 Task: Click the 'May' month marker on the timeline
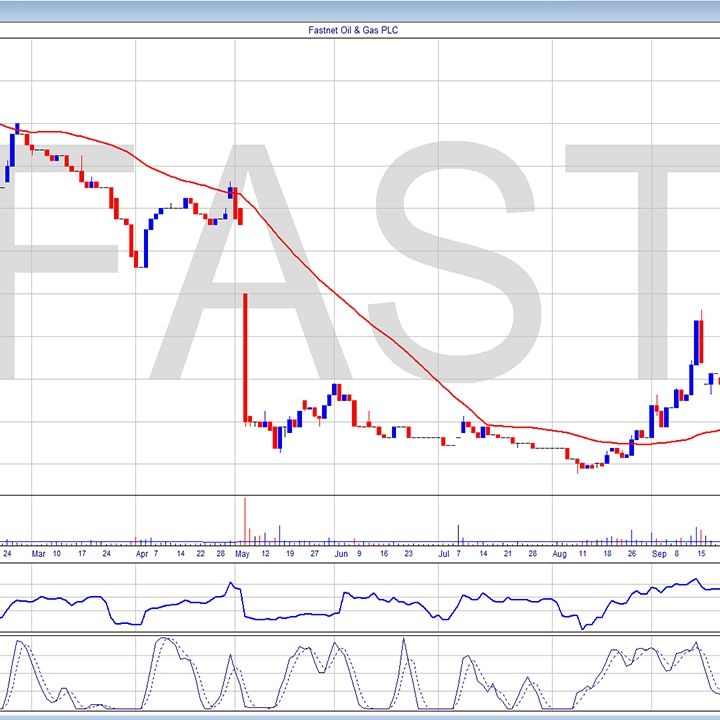click(x=243, y=552)
